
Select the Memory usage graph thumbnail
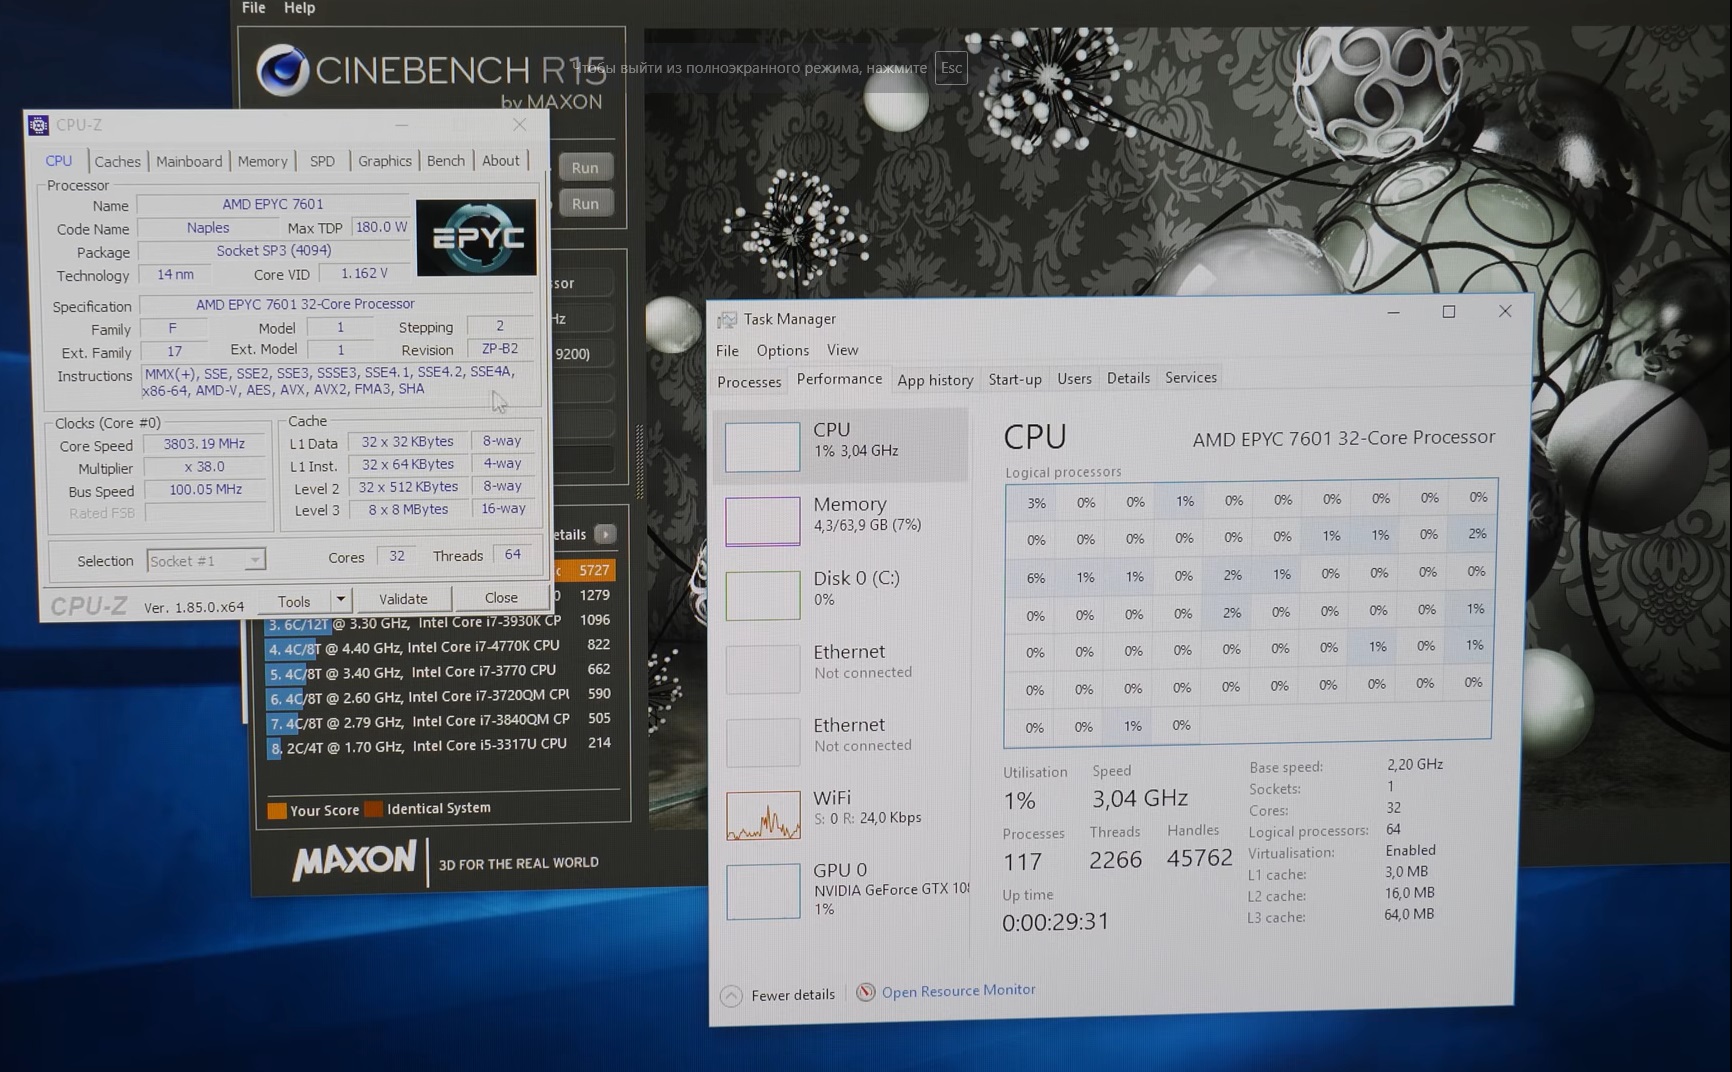(x=762, y=521)
